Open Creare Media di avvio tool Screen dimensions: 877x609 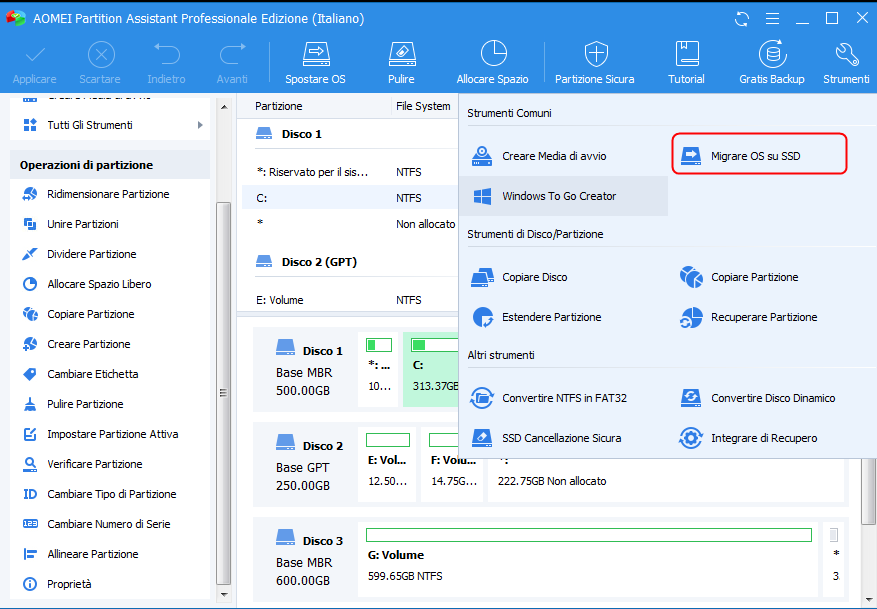point(563,156)
